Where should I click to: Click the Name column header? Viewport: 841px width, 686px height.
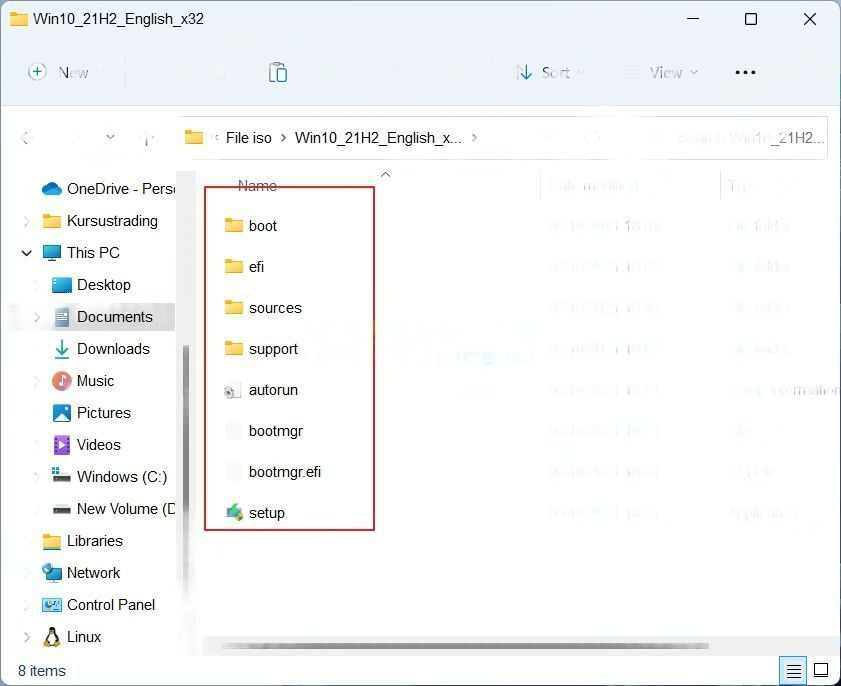(x=257, y=186)
